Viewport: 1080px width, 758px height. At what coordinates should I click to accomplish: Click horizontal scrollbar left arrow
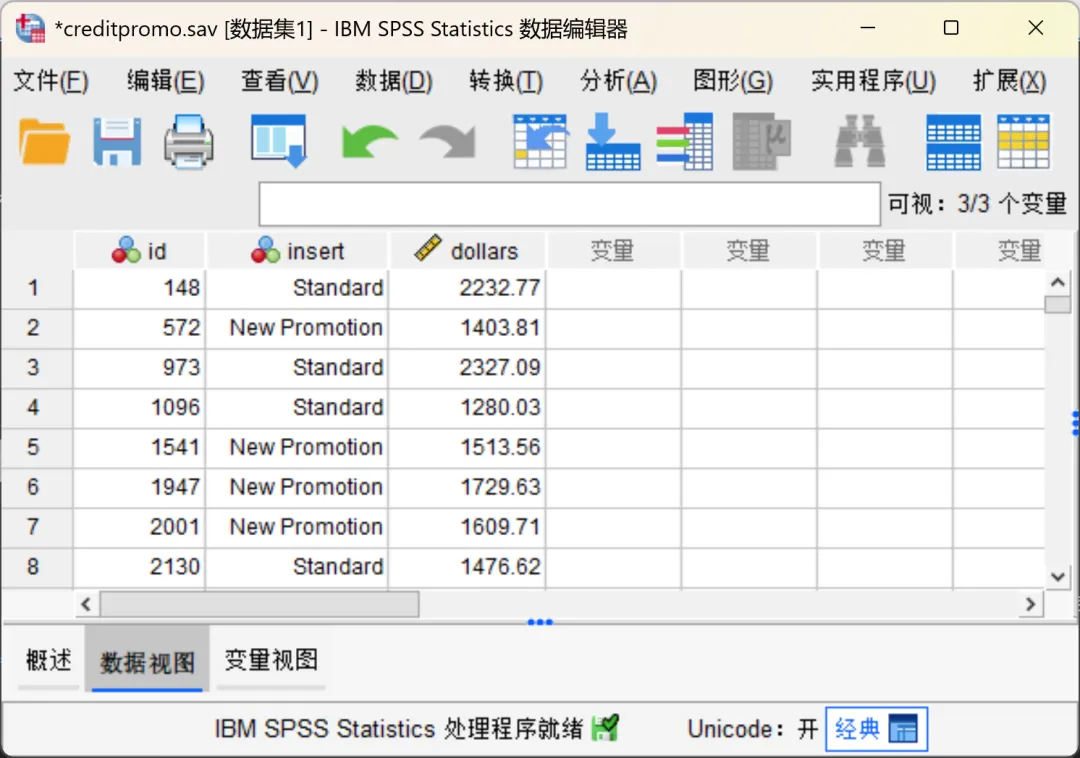[86, 604]
